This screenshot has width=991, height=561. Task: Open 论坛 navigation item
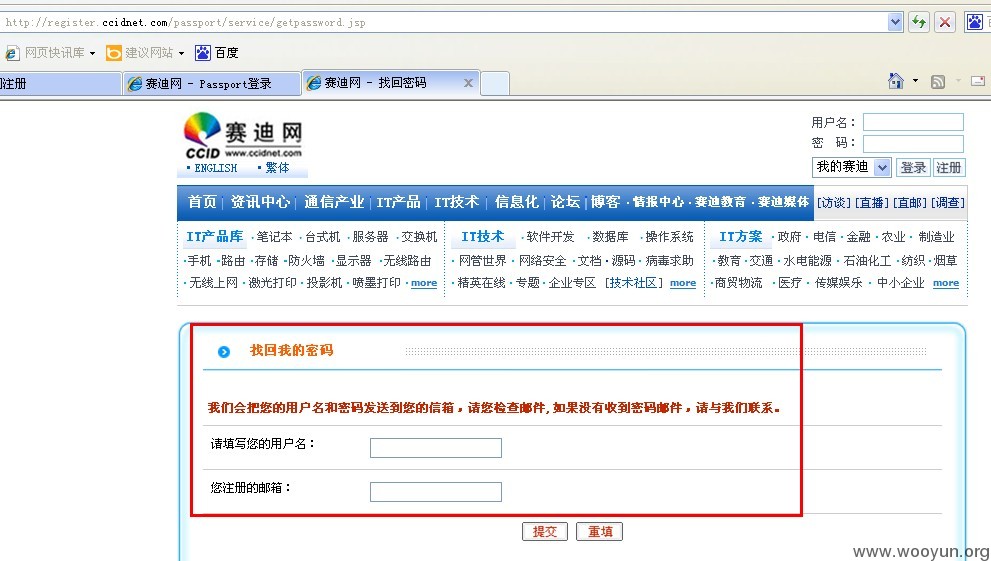click(x=565, y=202)
